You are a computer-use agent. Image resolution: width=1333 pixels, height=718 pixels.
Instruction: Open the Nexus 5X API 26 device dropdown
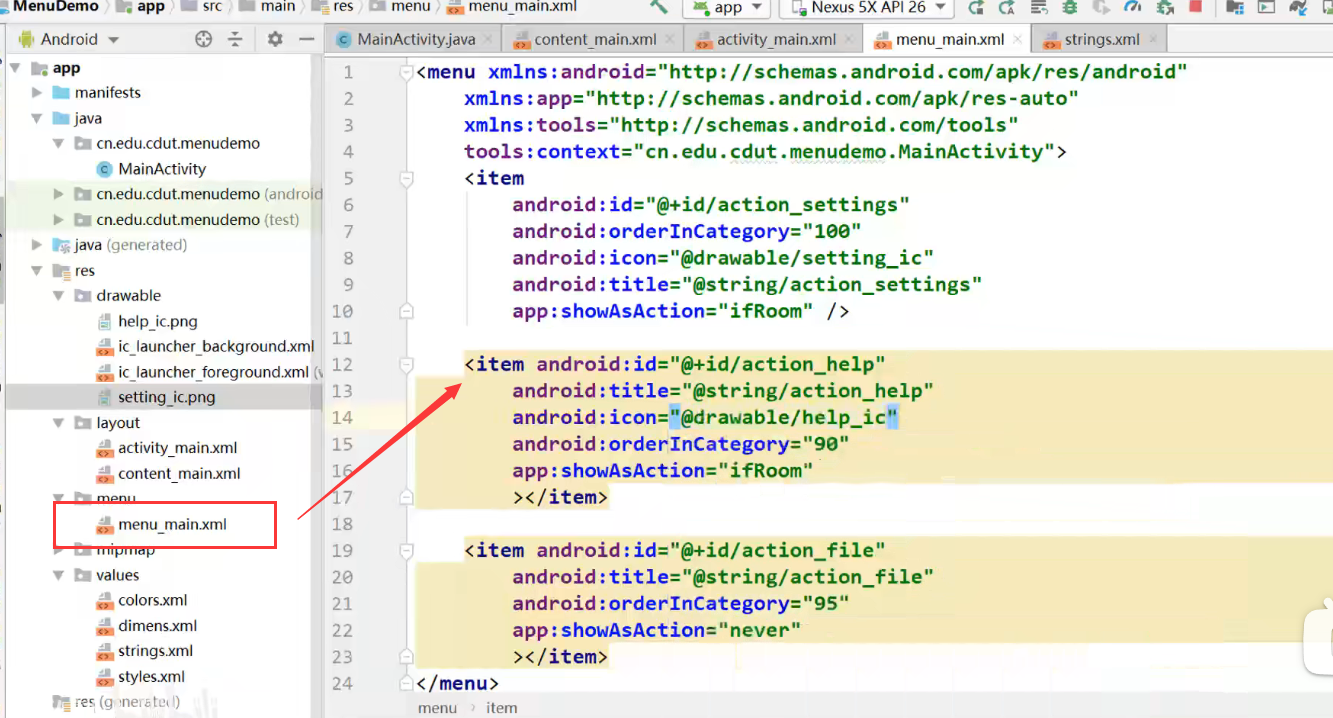[866, 7]
